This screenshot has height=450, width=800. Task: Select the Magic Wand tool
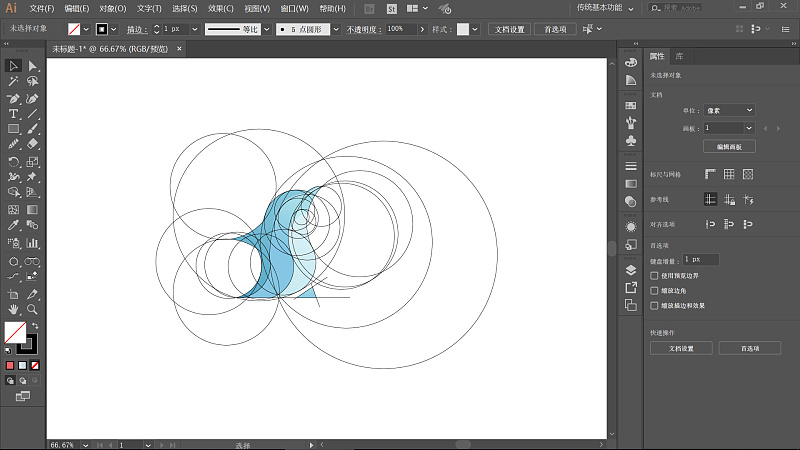14,81
